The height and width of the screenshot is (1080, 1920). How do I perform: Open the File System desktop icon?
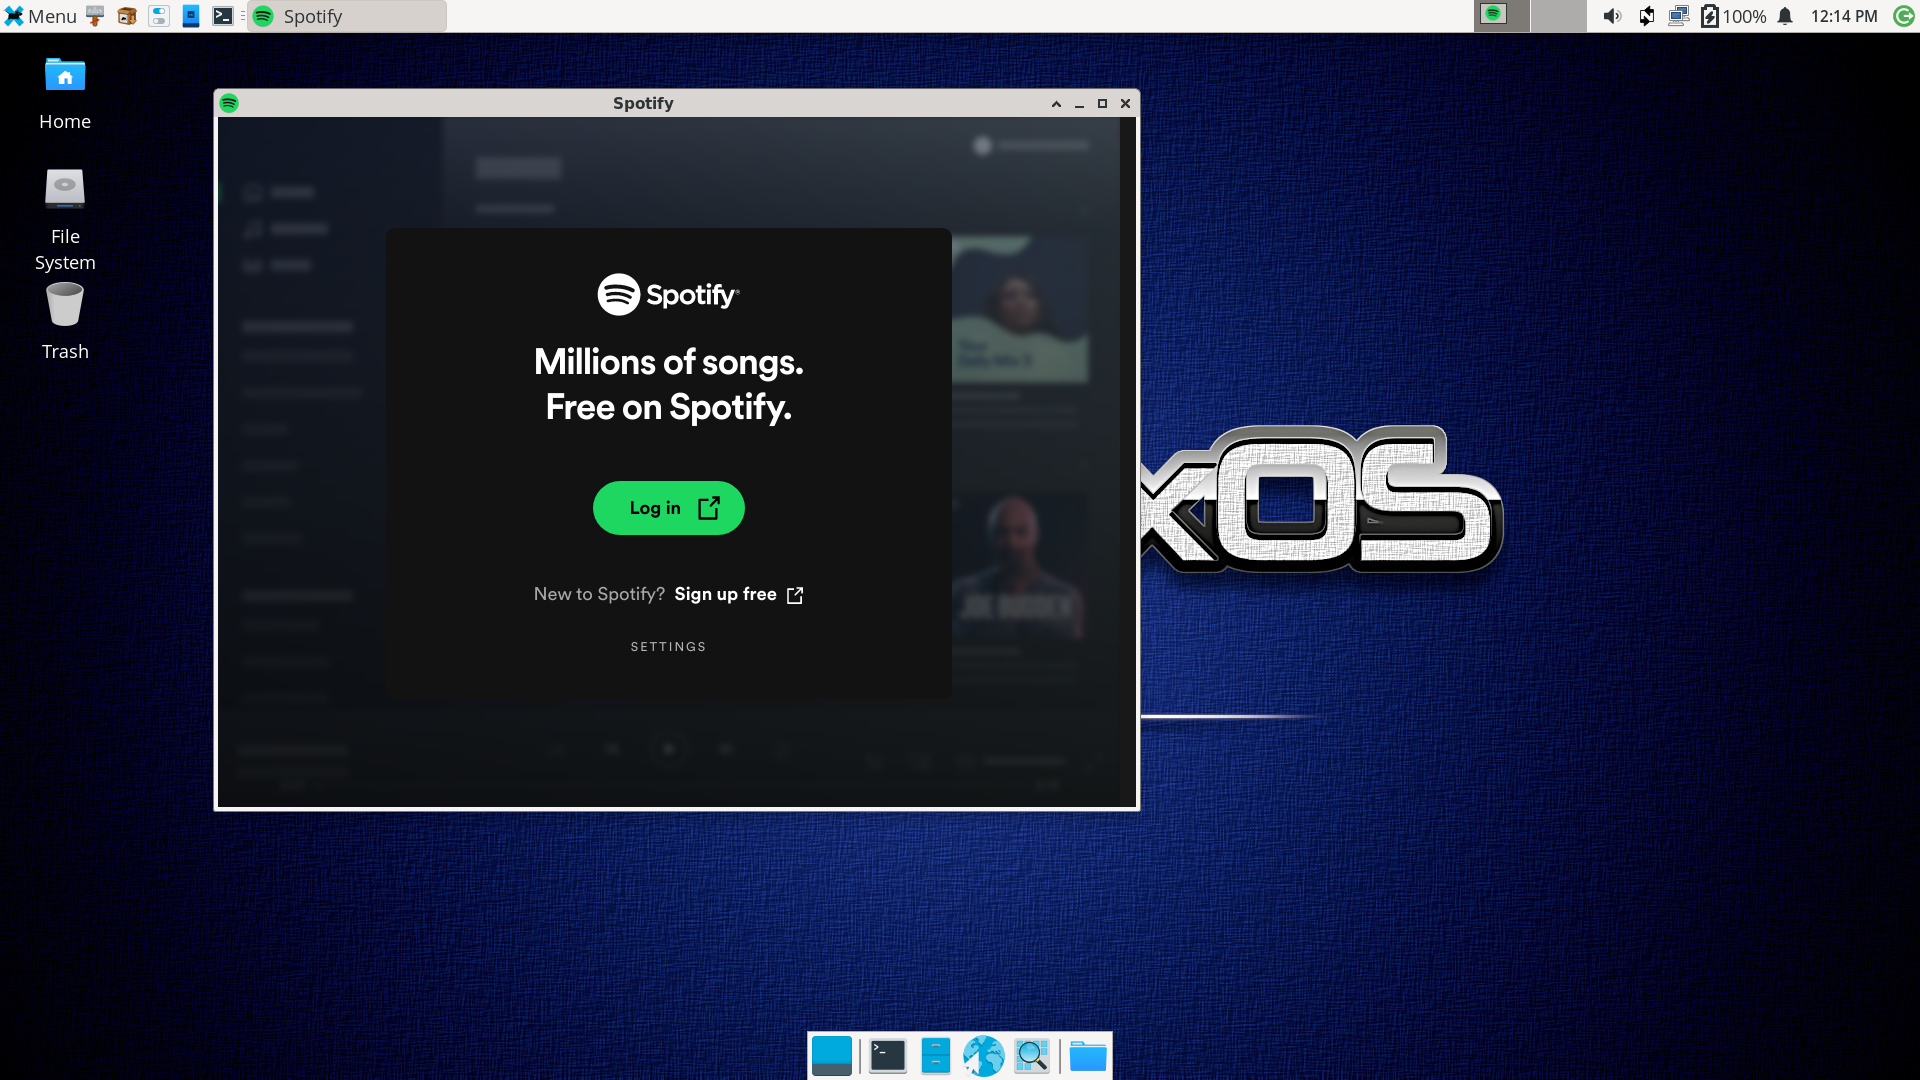point(65,220)
